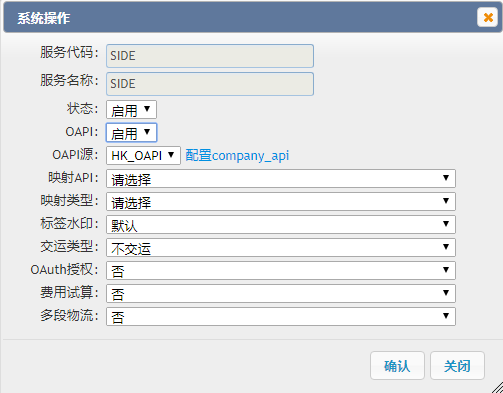Screen dimensions: 503x393
Task: Click the arrow icon of 映射API dropdown
Action: coord(446,178)
